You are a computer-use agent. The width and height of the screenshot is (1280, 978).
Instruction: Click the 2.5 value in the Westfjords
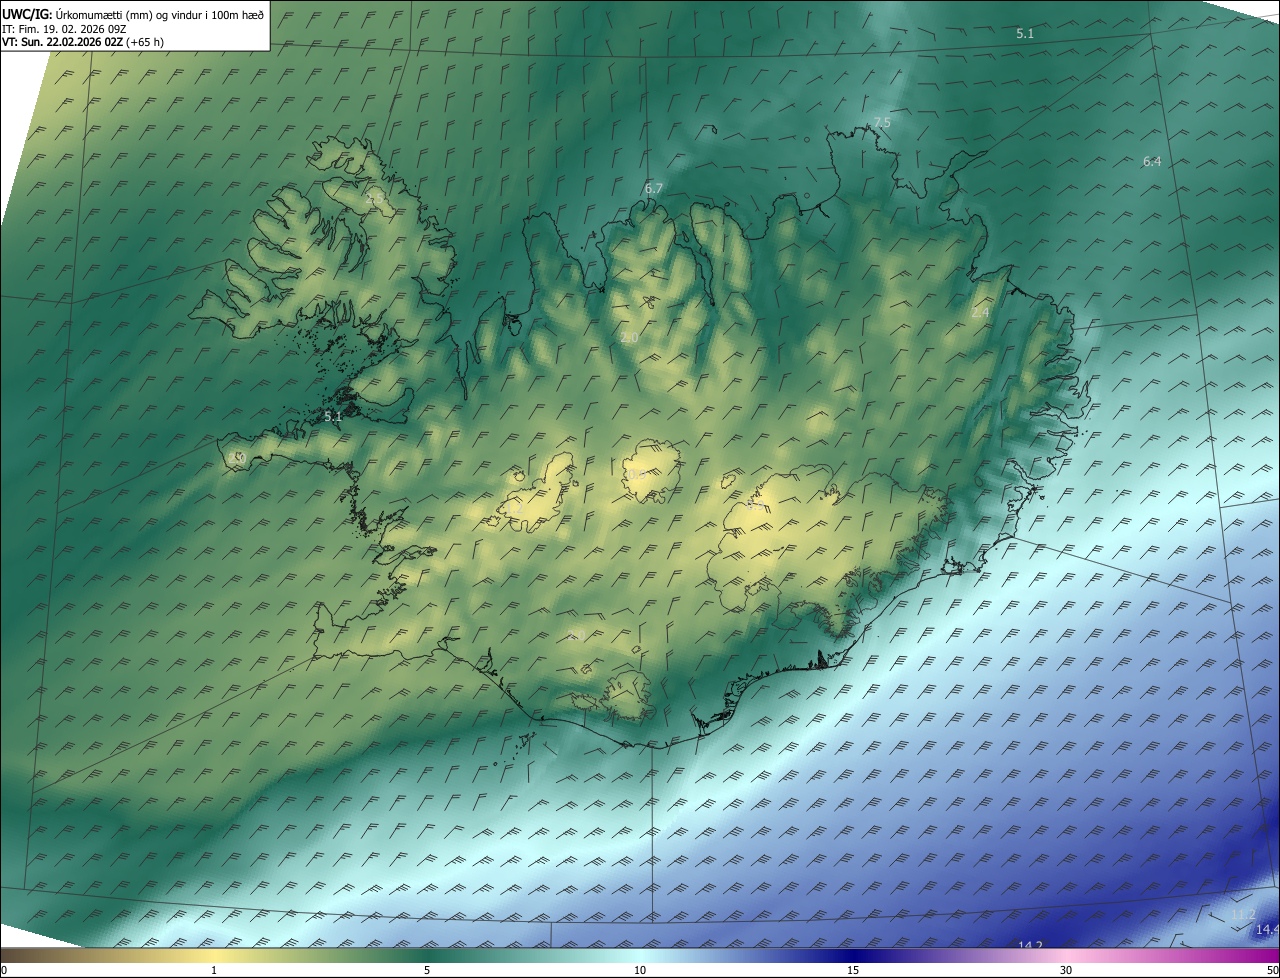(376, 200)
